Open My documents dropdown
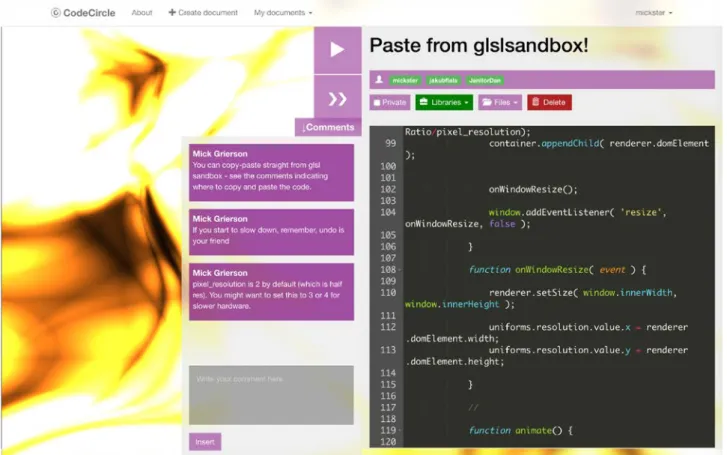Image resolution: width=727 pixels, height=455 pixels. tap(283, 13)
